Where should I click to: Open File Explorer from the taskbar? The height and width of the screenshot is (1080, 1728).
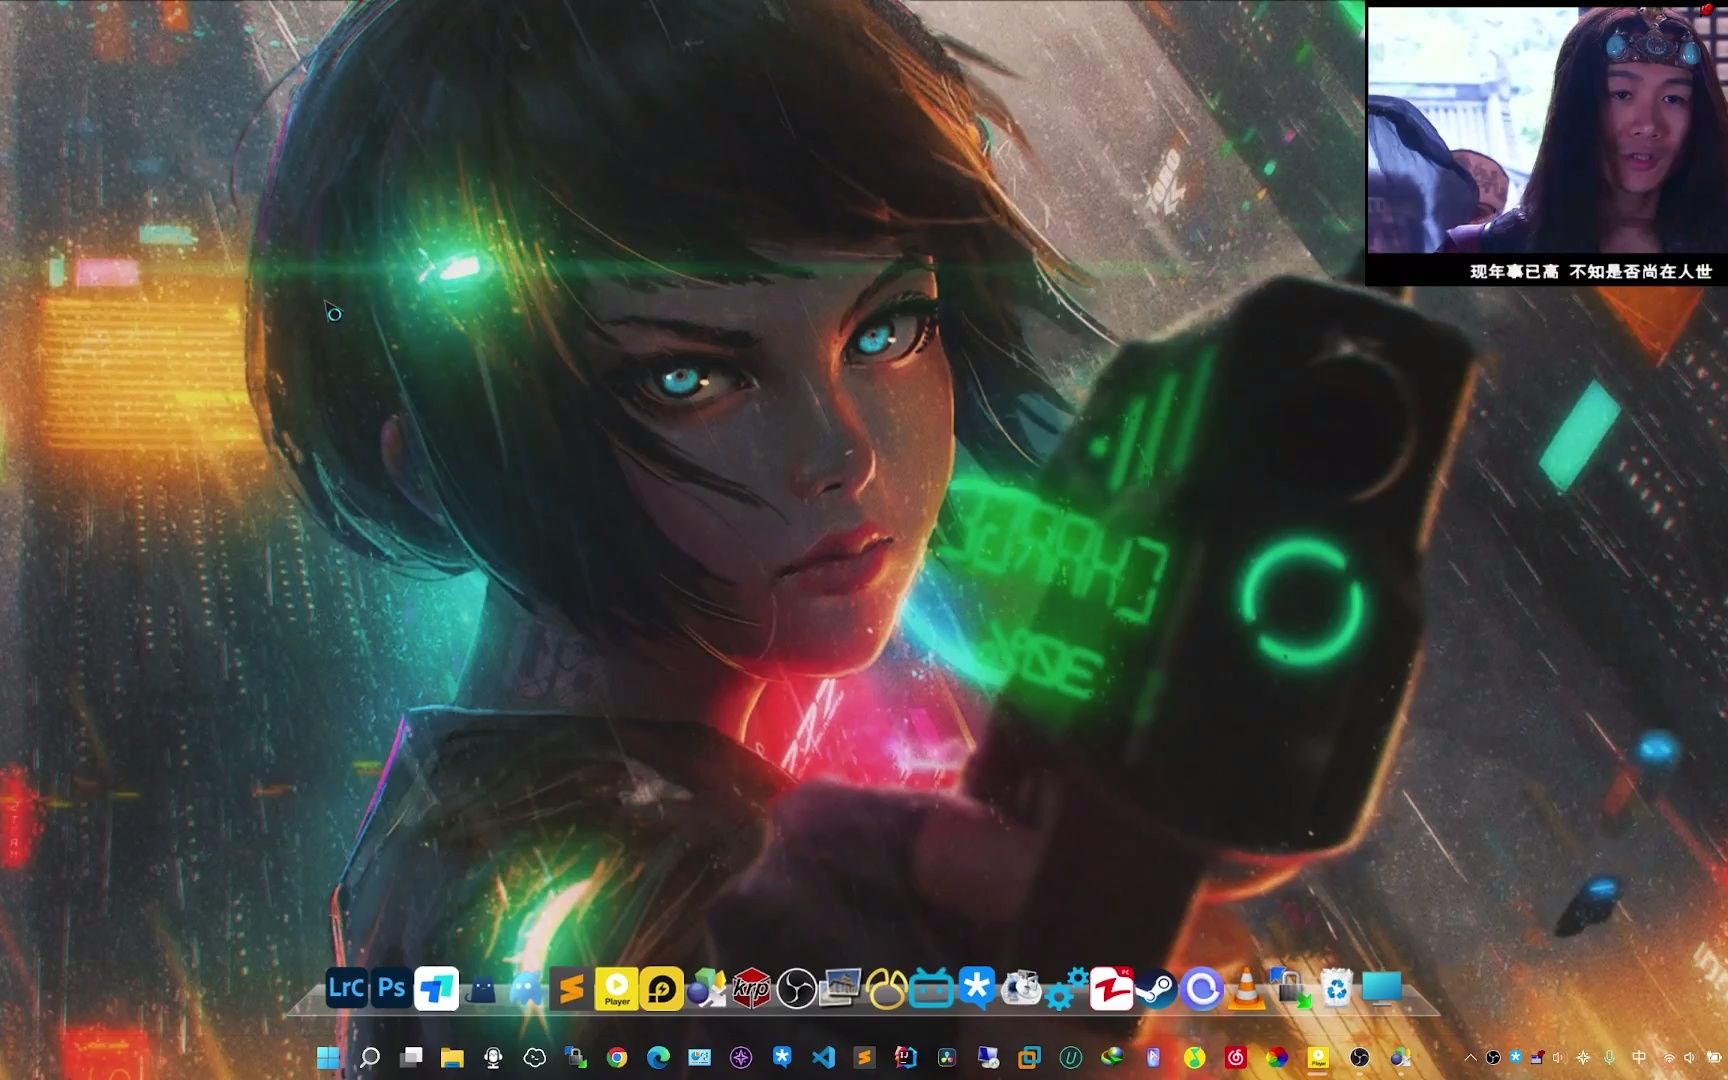click(x=452, y=1058)
